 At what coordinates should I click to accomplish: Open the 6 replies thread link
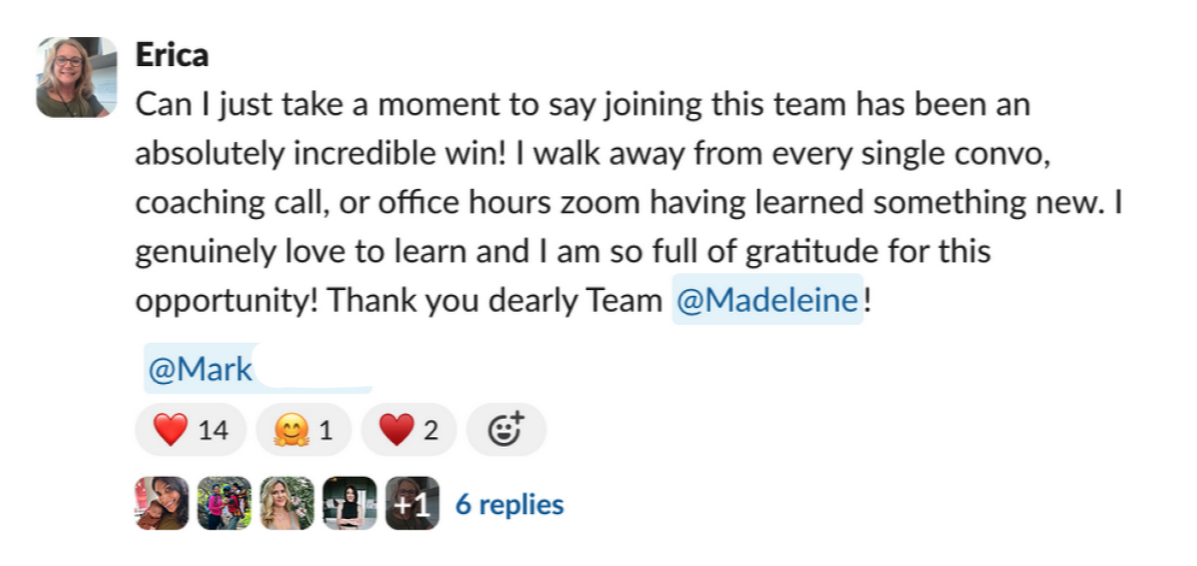509,504
